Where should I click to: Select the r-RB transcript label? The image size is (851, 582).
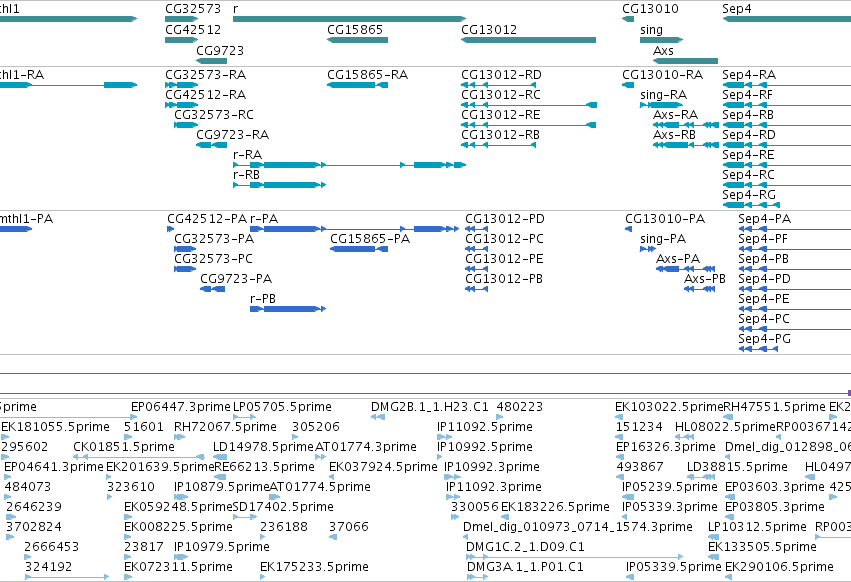click(246, 175)
